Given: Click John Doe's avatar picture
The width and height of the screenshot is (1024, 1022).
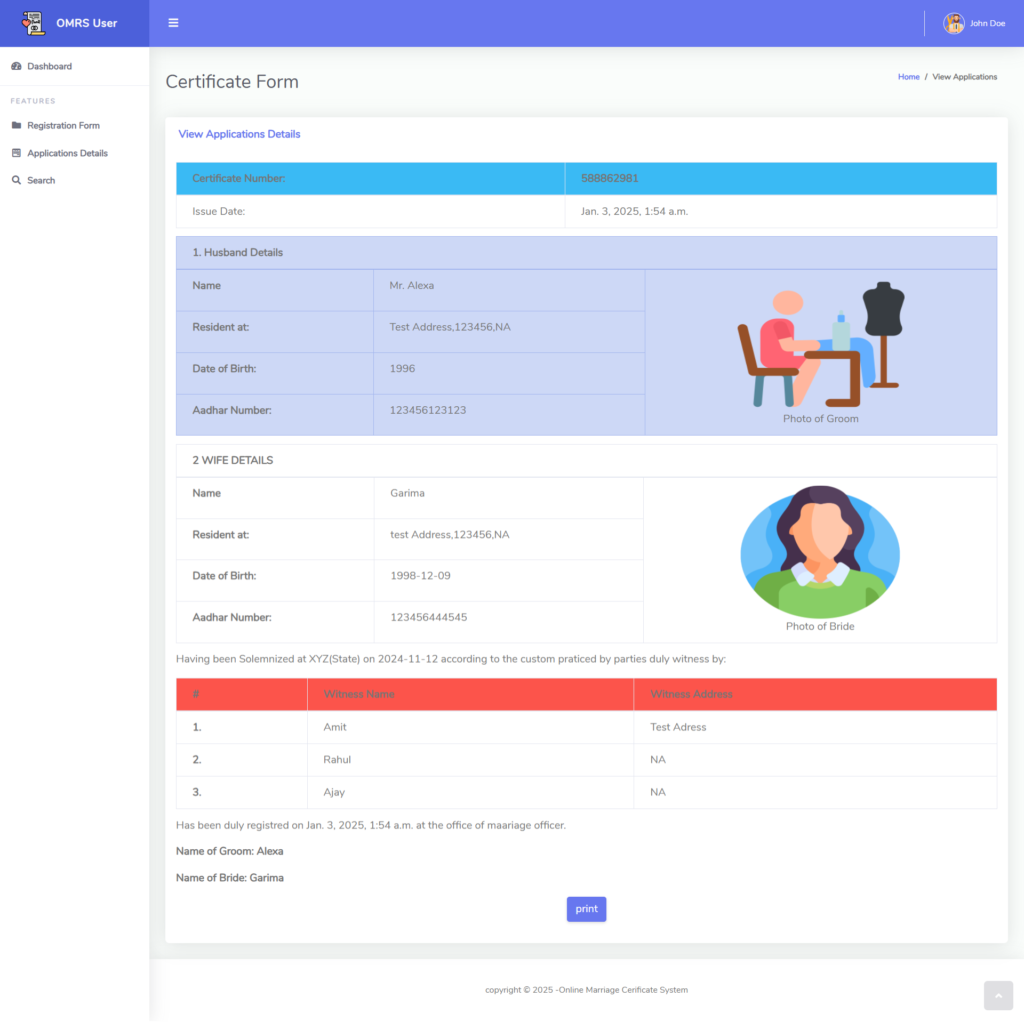Looking at the screenshot, I should (953, 23).
